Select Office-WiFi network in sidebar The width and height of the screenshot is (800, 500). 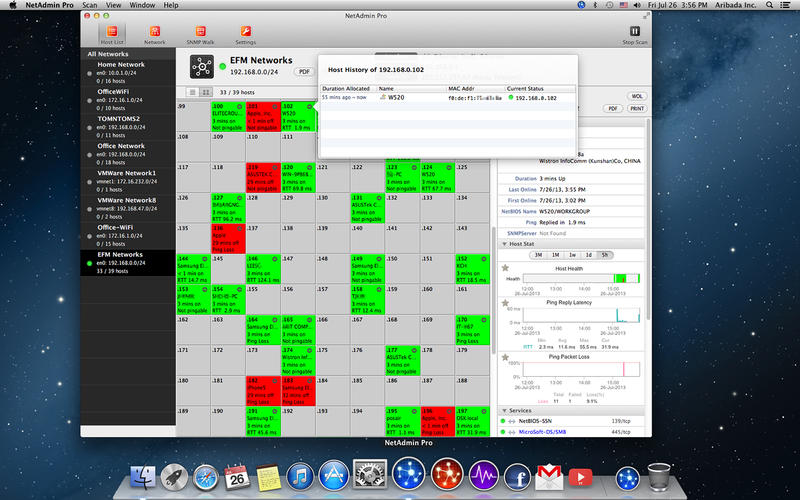[x=128, y=235]
